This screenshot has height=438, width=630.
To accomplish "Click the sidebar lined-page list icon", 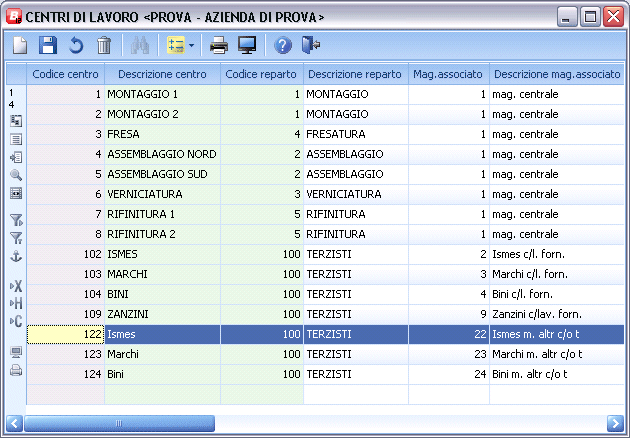I will pos(16,139).
